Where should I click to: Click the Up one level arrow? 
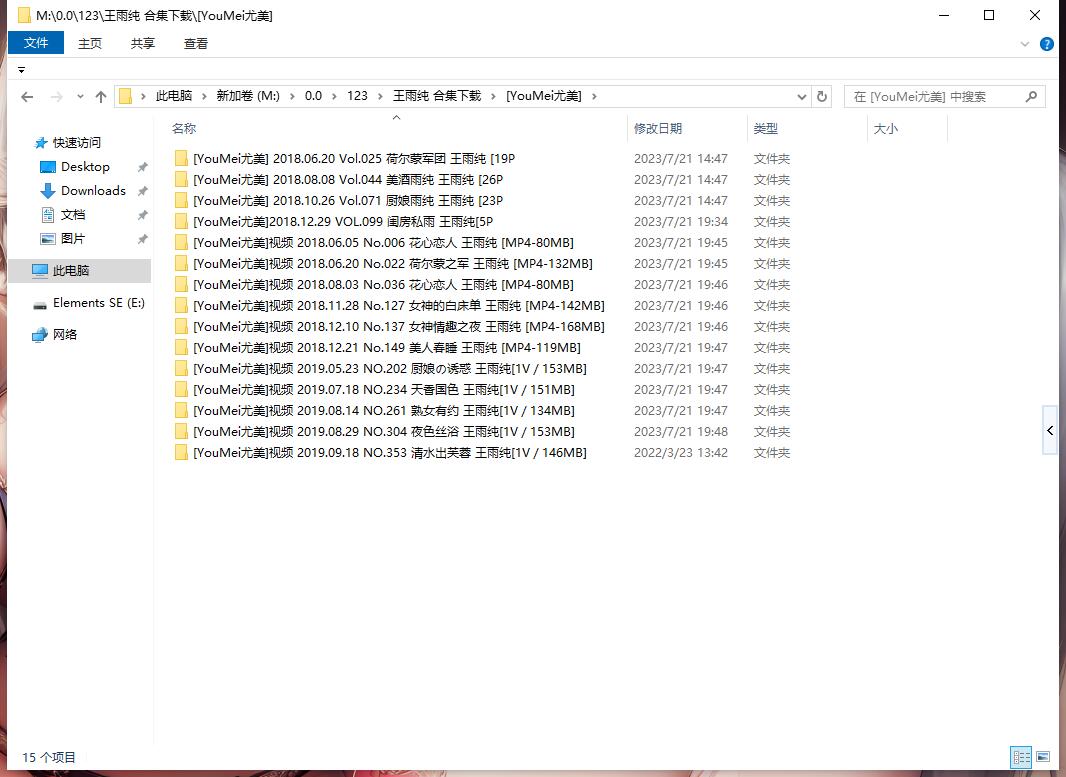point(100,97)
